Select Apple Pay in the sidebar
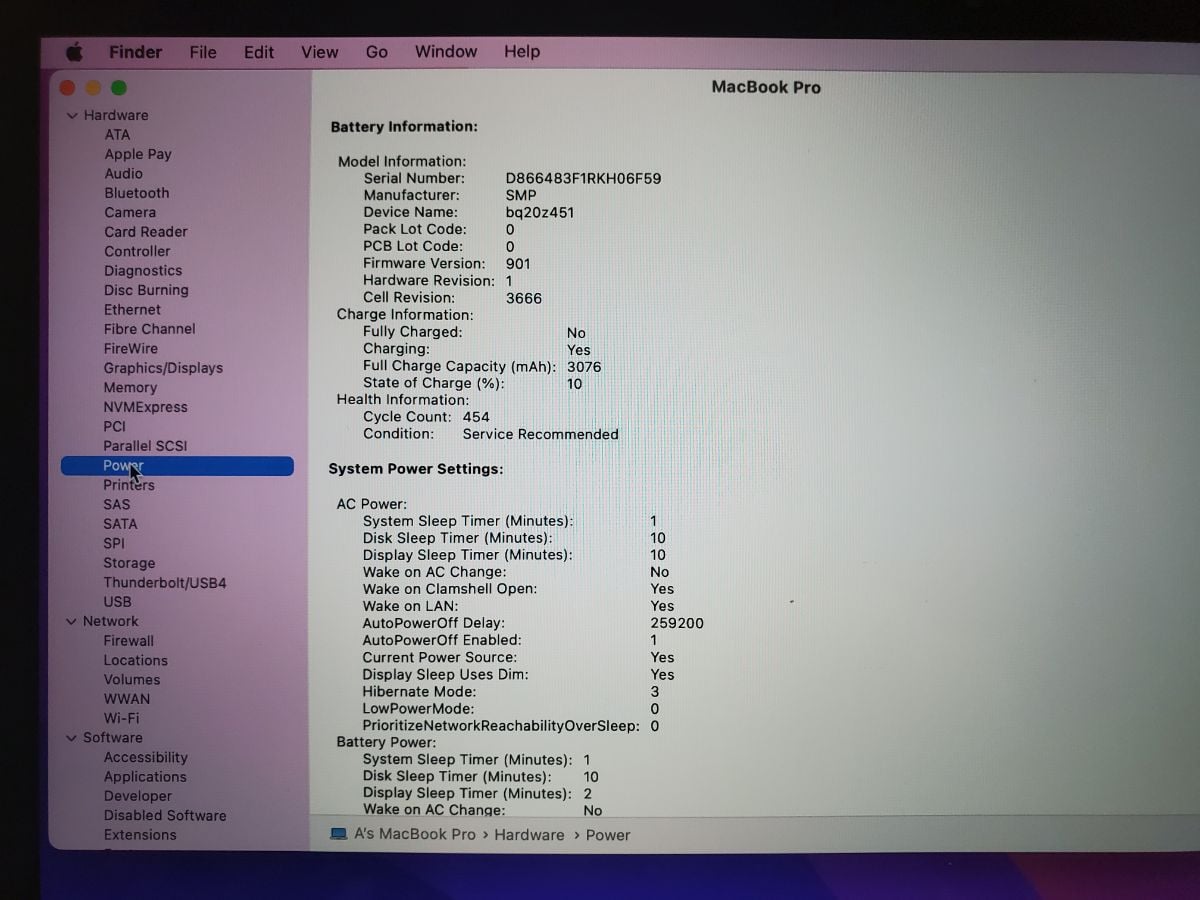This screenshot has width=1200, height=900. 138,154
